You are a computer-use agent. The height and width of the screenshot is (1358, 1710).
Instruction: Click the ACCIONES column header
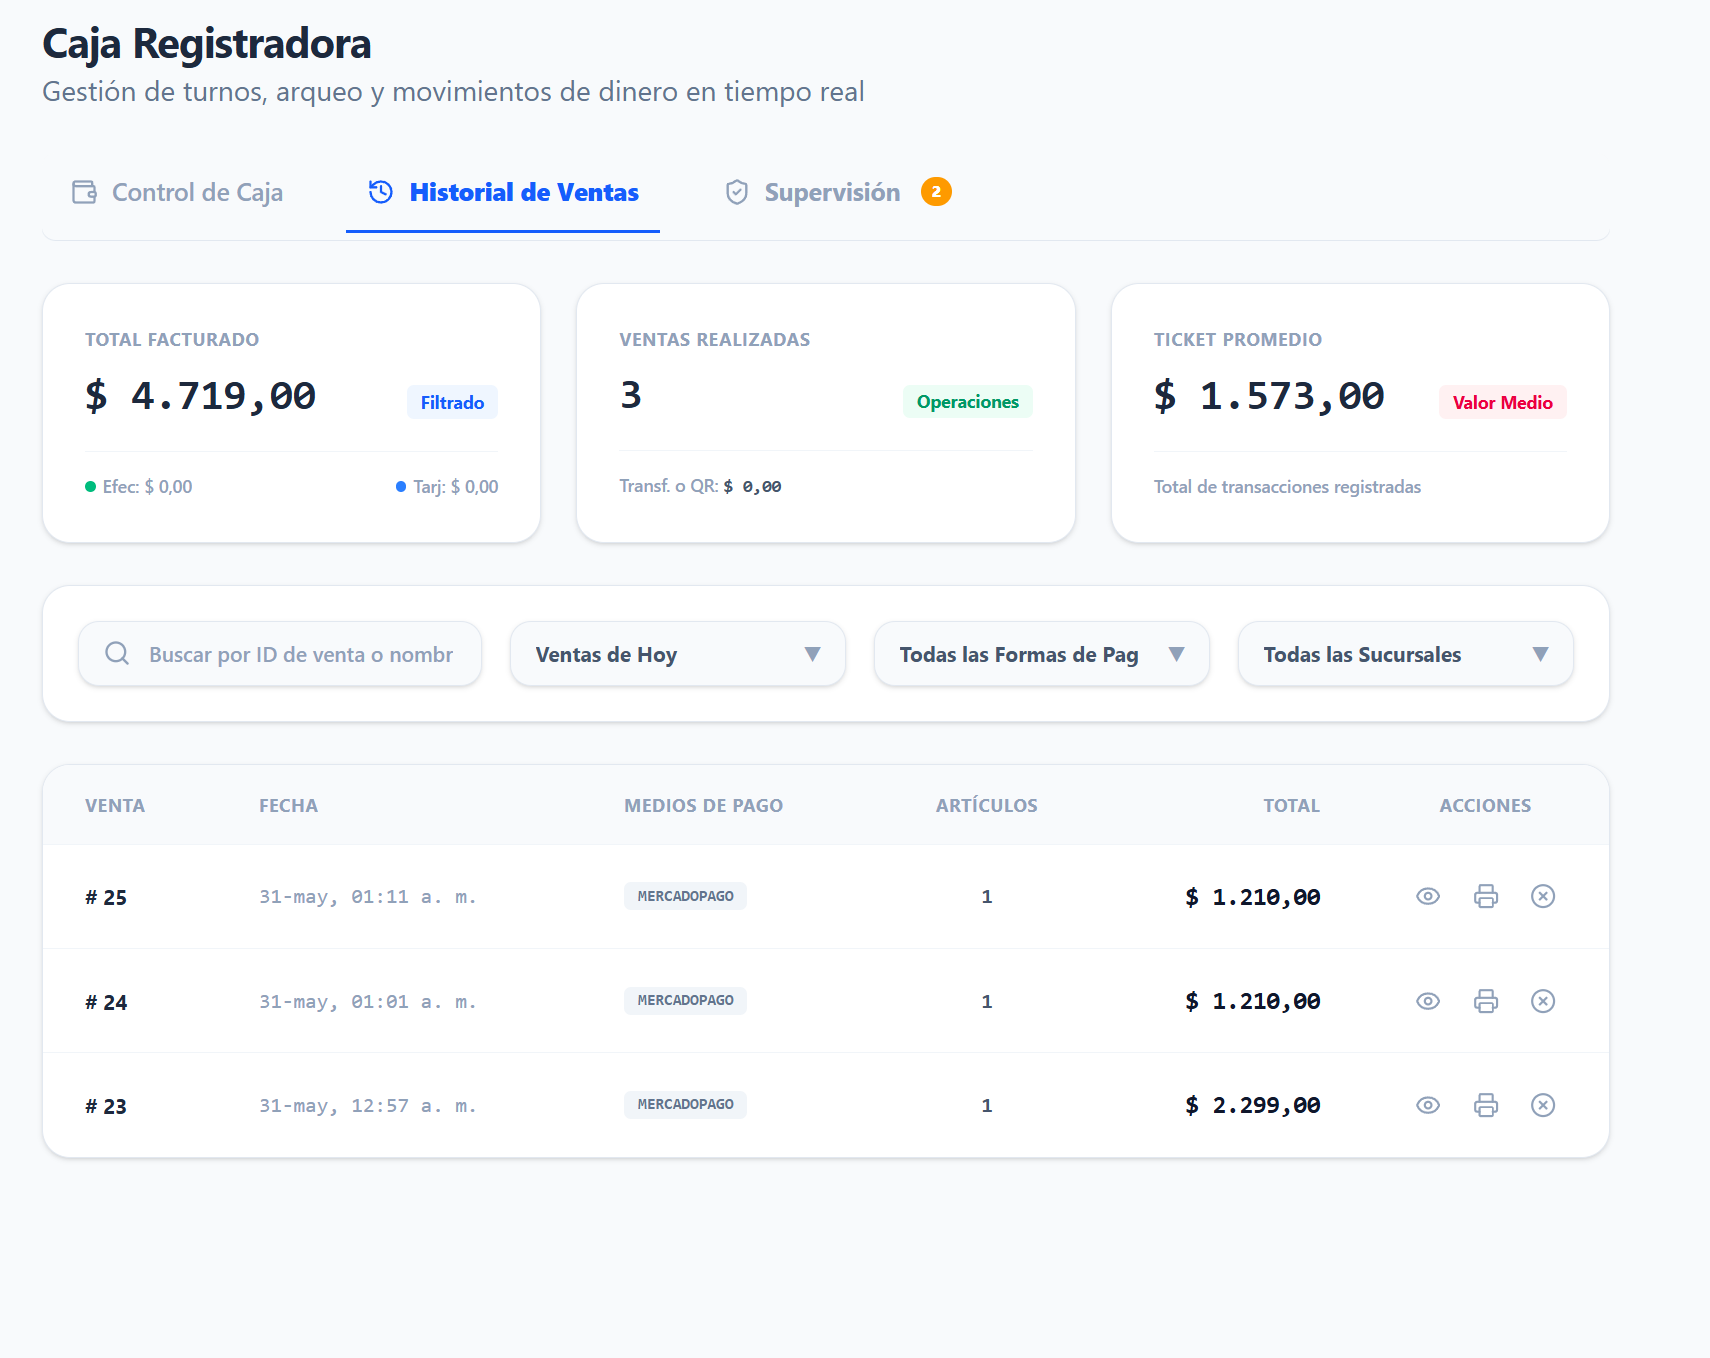click(x=1485, y=805)
